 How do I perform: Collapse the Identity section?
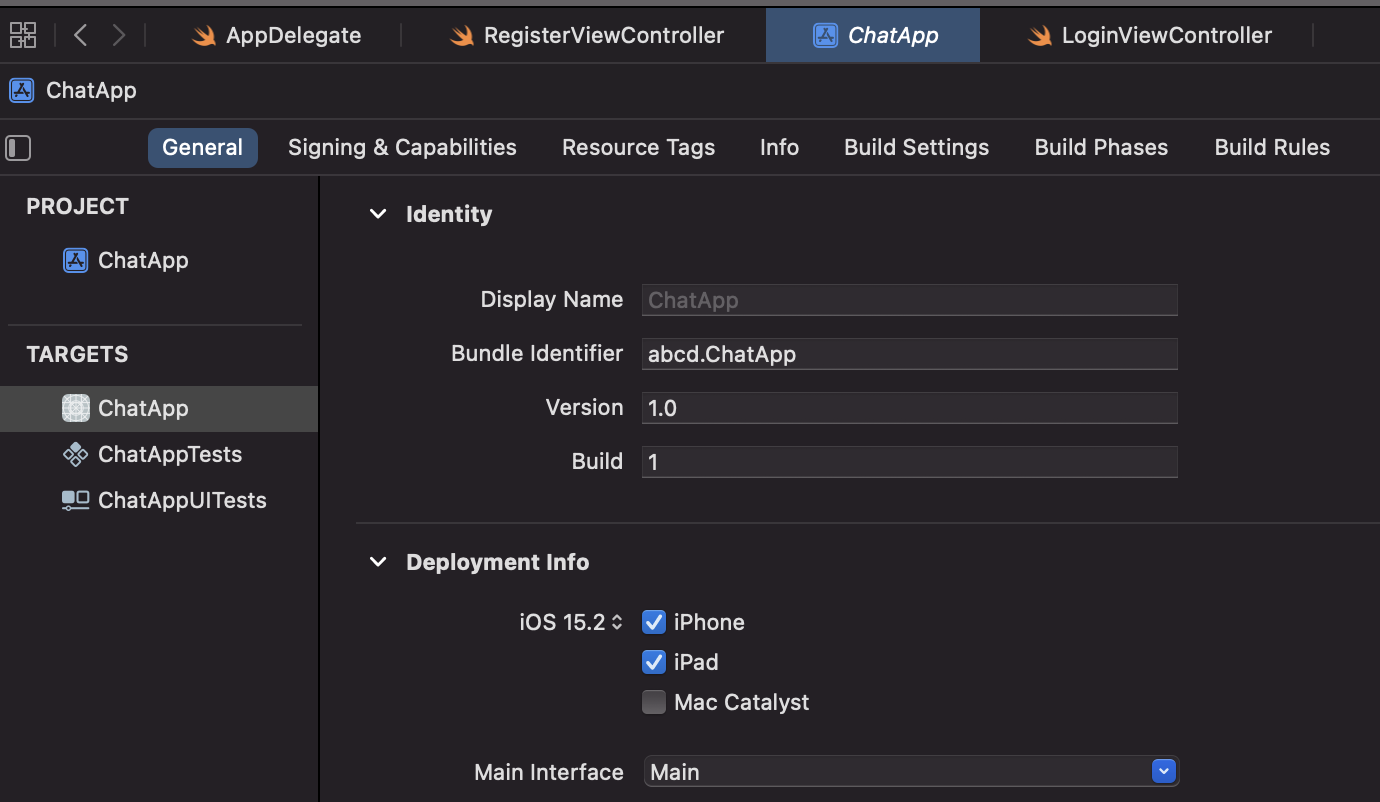[378, 214]
